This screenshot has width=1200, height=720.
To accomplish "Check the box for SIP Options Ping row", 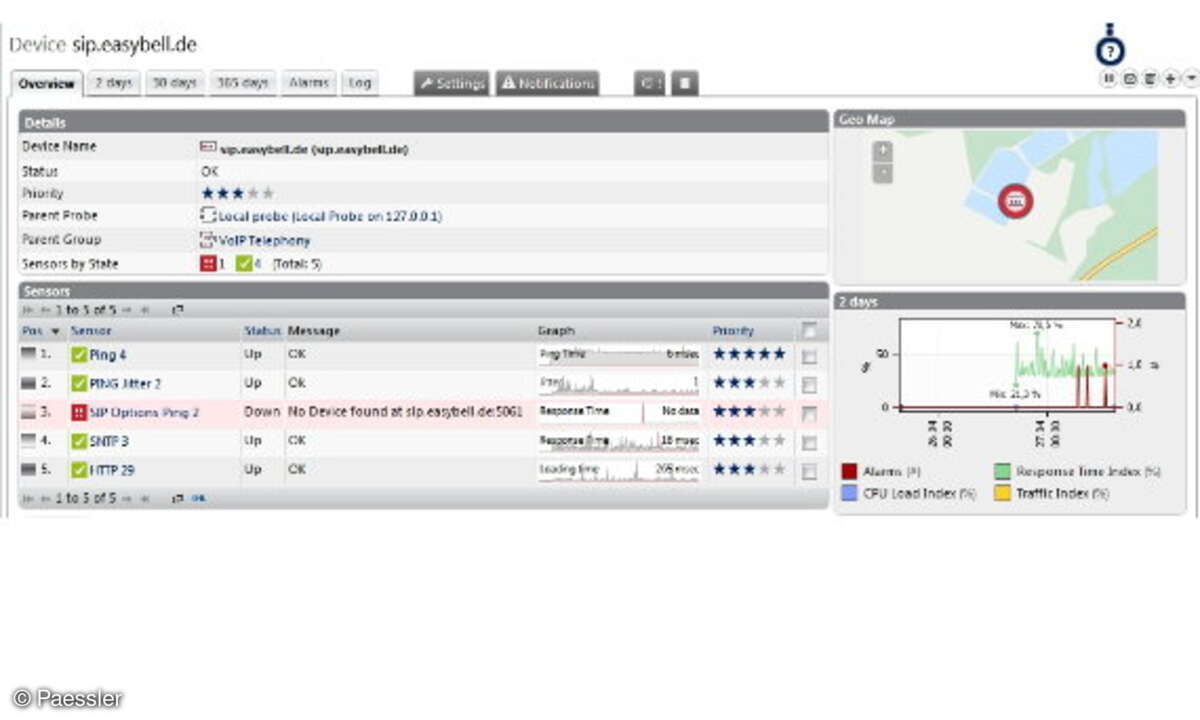I will 809,413.
